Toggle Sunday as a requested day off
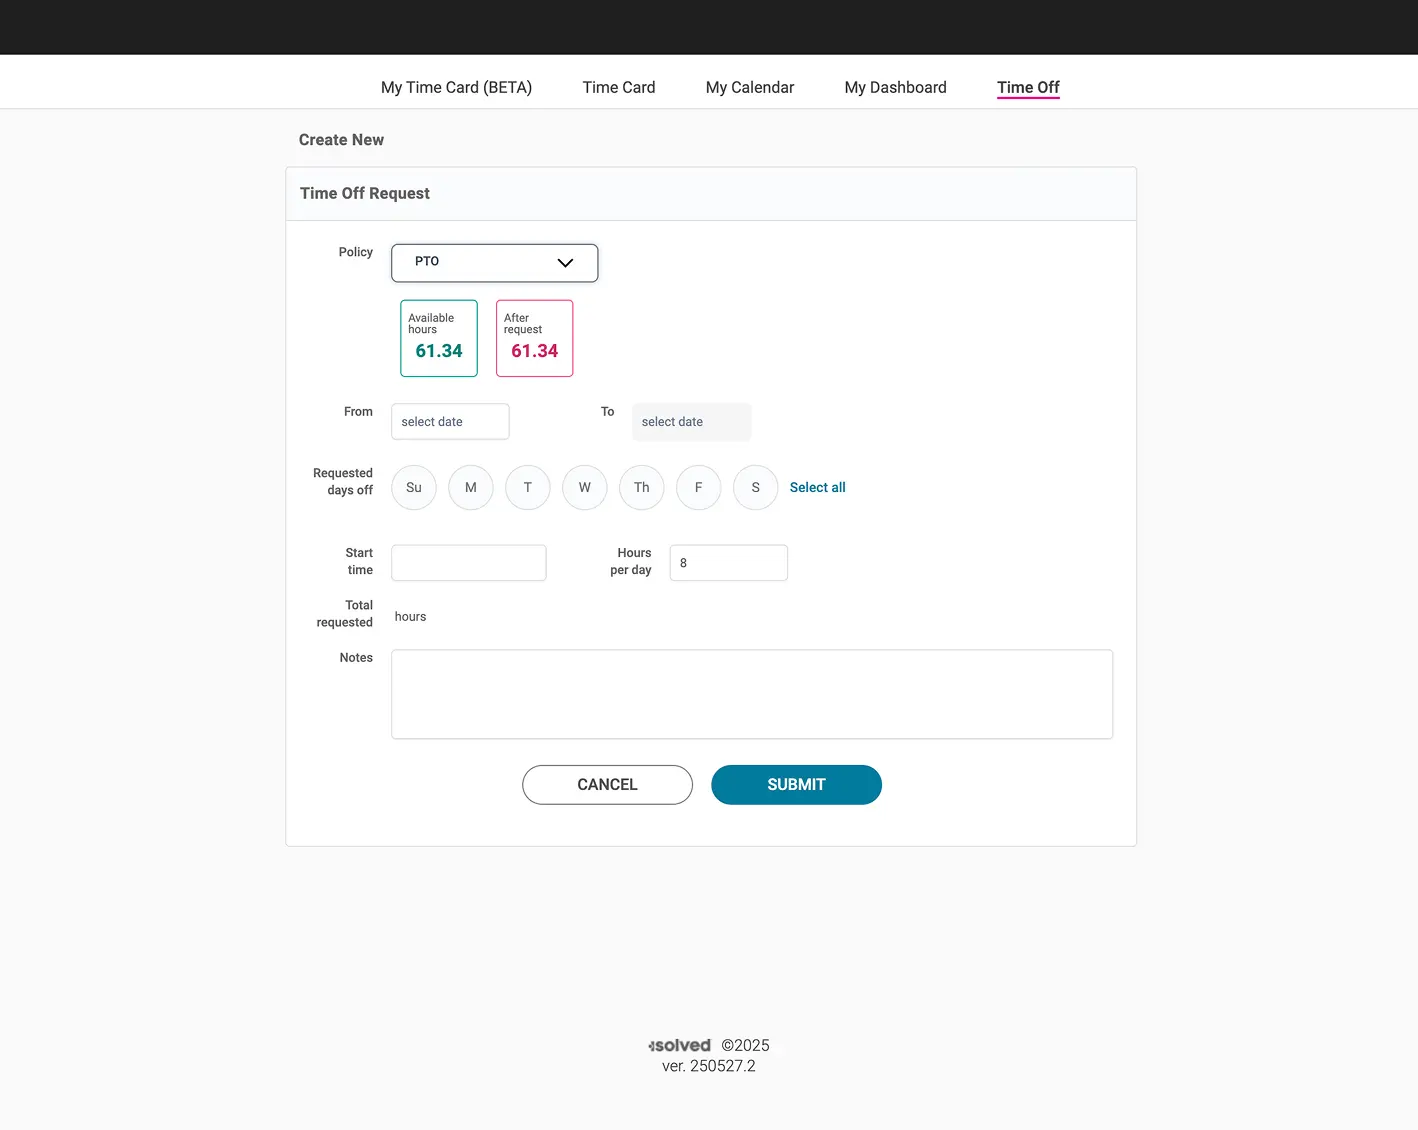Screen dimensions: 1418x1130 tap(413, 487)
